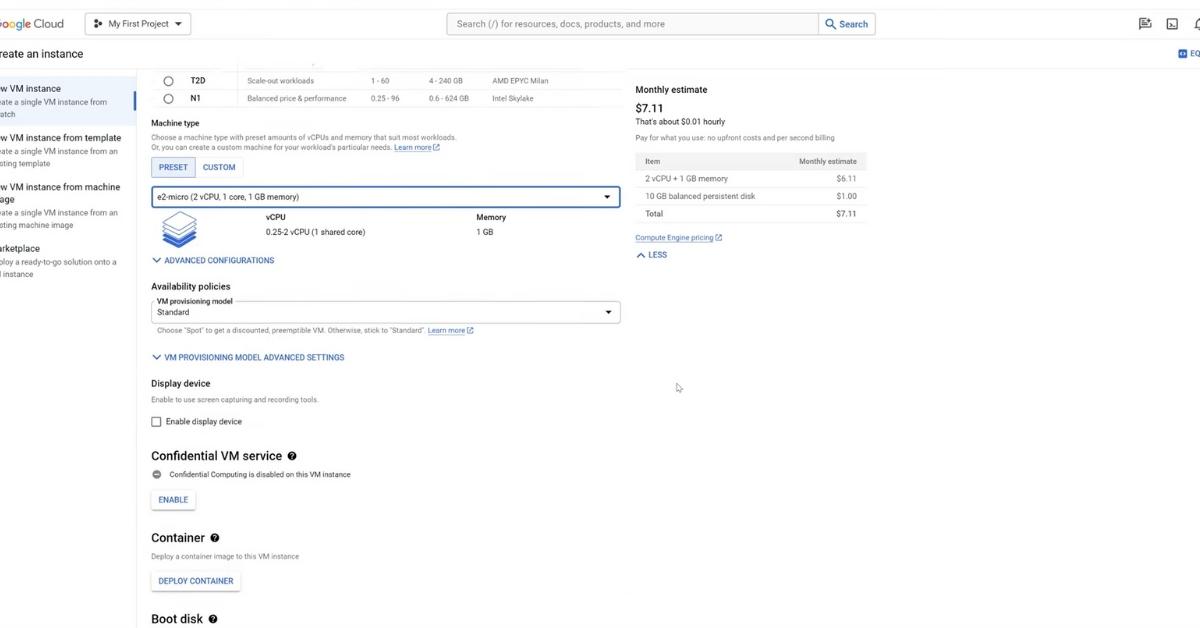The width and height of the screenshot is (1200, 628).
Task: Click AMD EPYC Milan text in T2D row
Action: coord(520,81)
